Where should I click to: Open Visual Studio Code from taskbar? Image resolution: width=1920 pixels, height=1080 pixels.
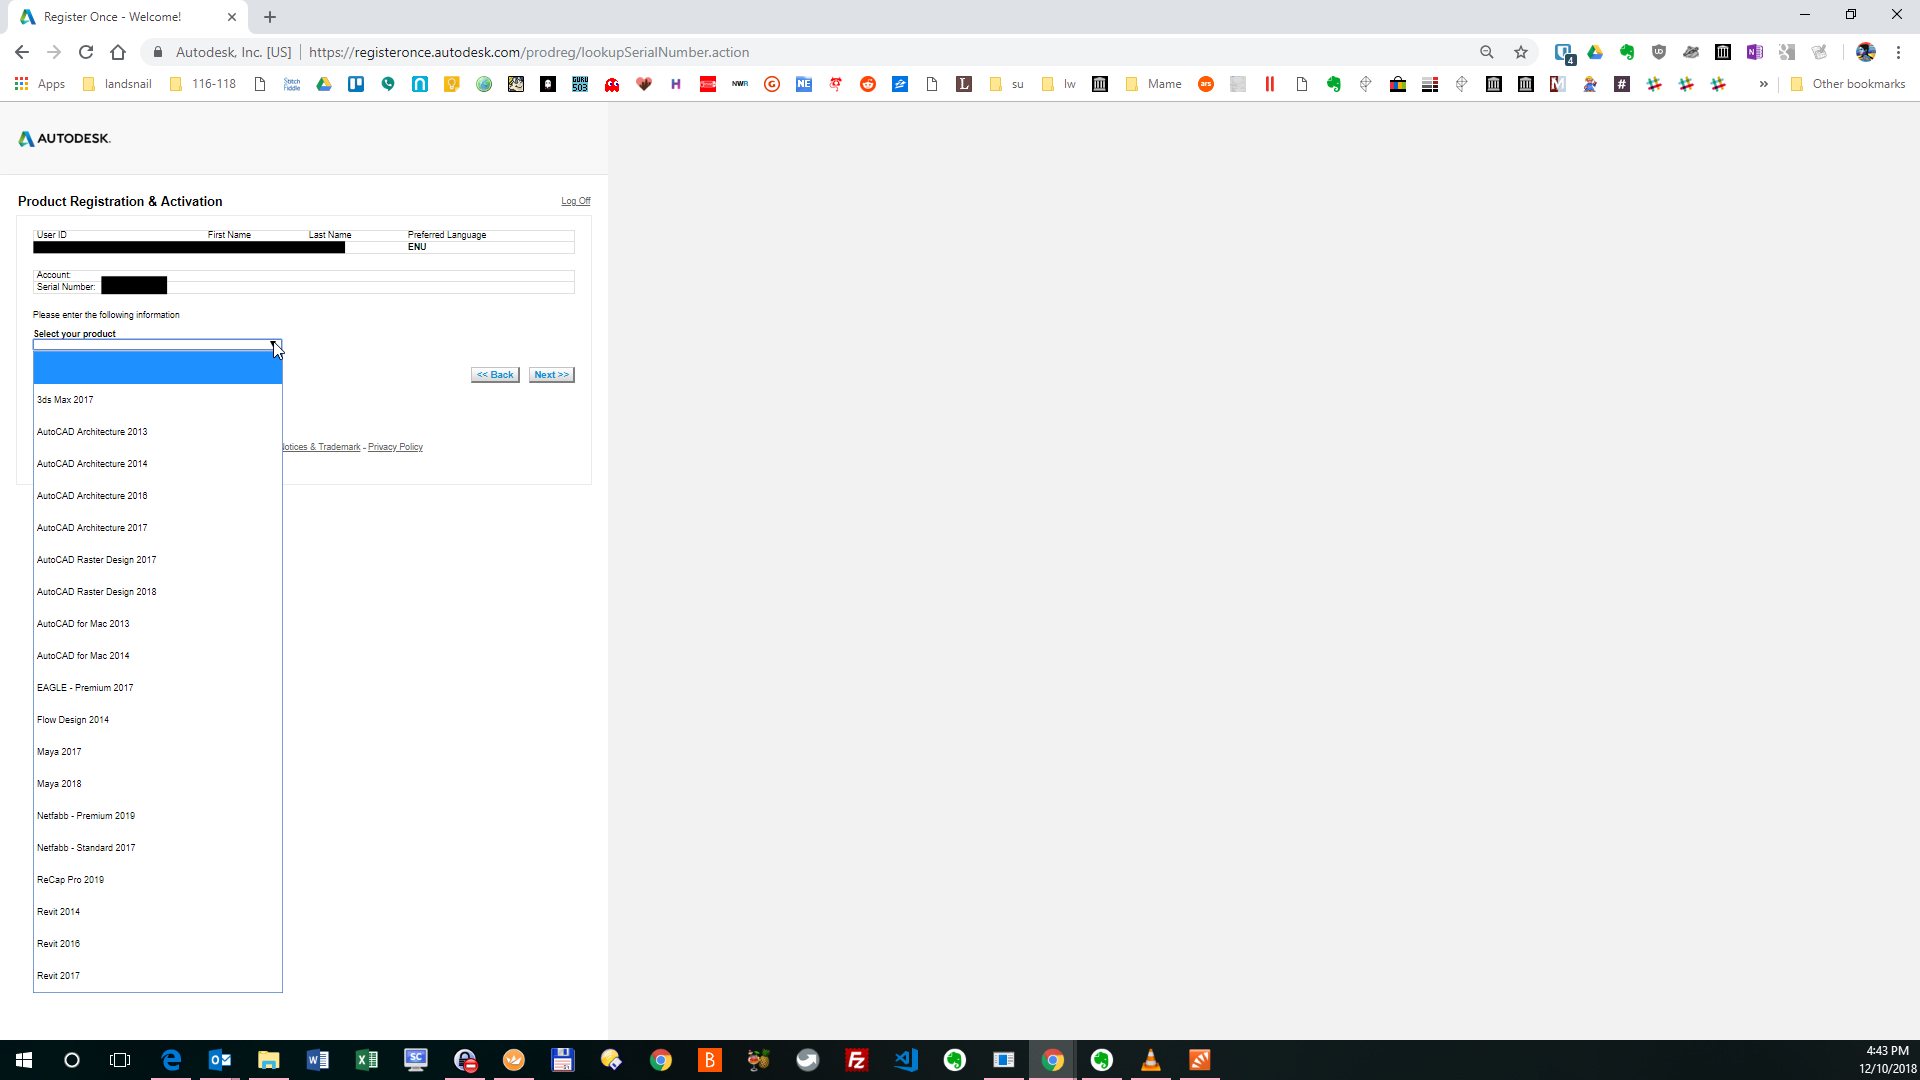[906, 1060]
